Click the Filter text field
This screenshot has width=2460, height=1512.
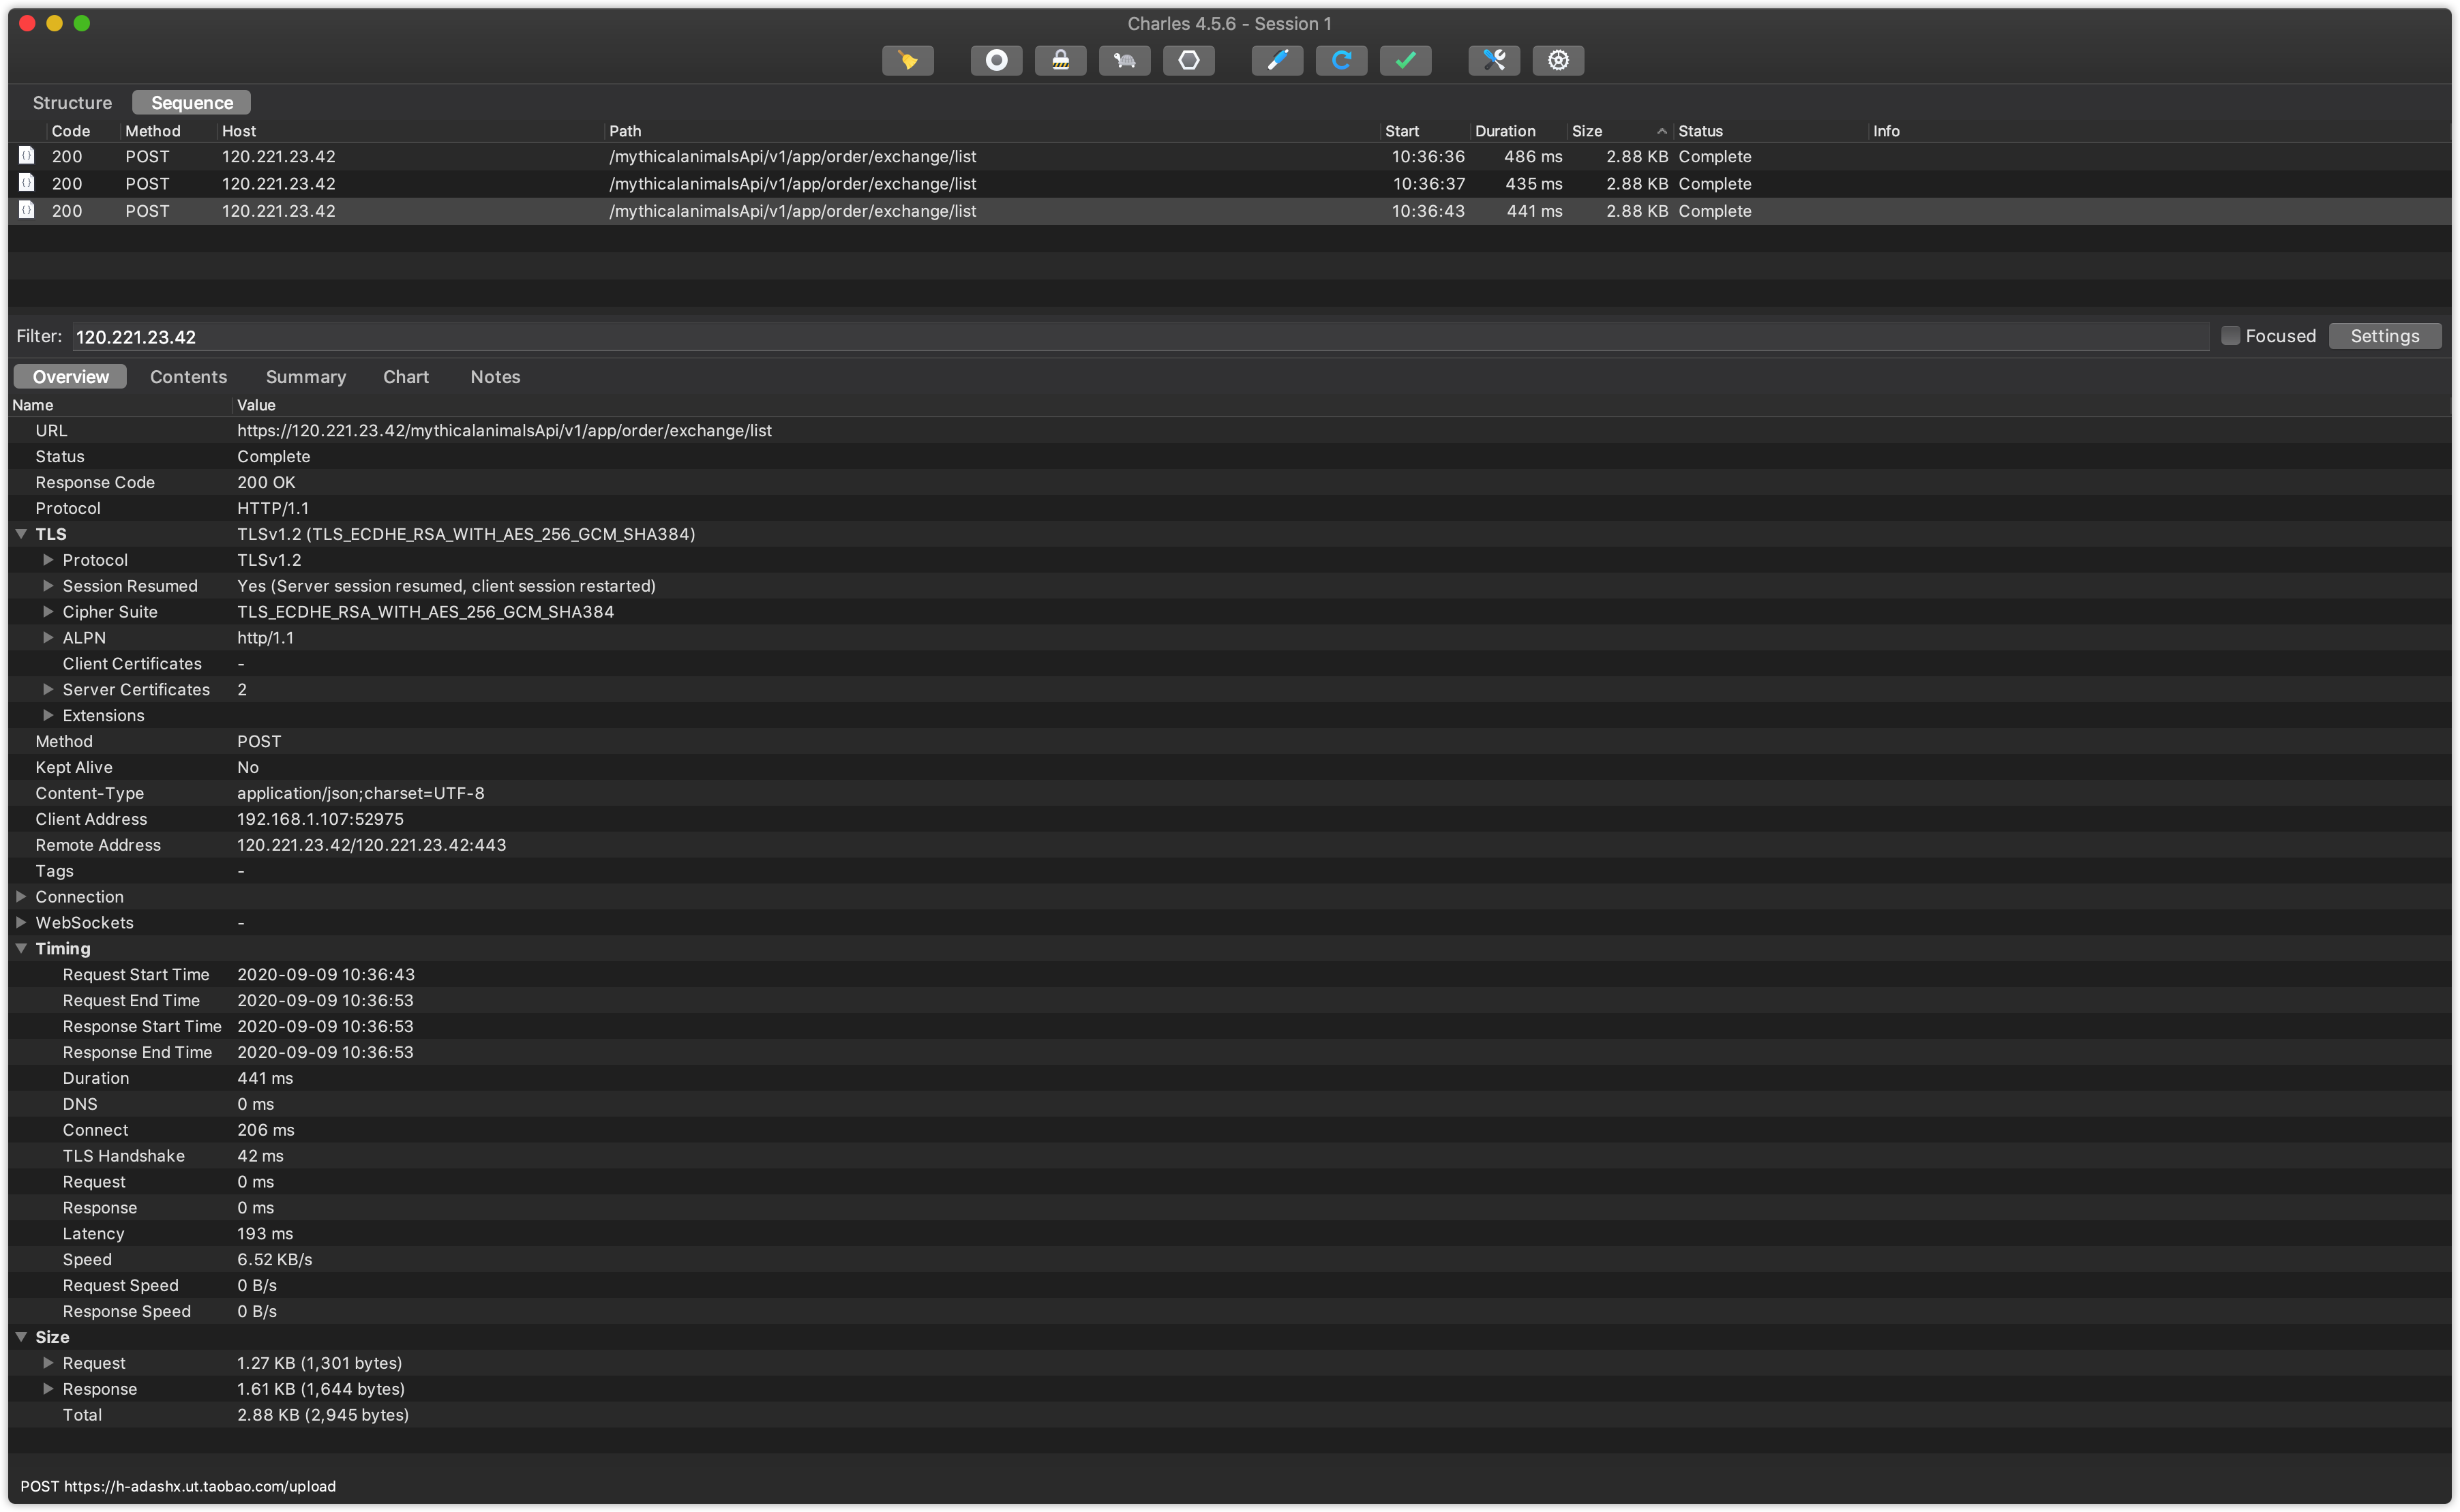(x=1140, y=337)
